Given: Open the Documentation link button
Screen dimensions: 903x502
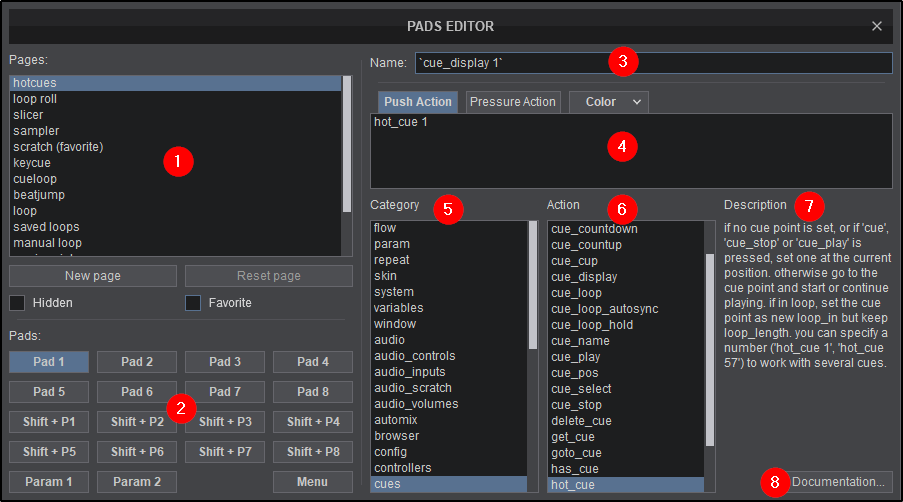Looking at the screenshot, I should (837, 482).
